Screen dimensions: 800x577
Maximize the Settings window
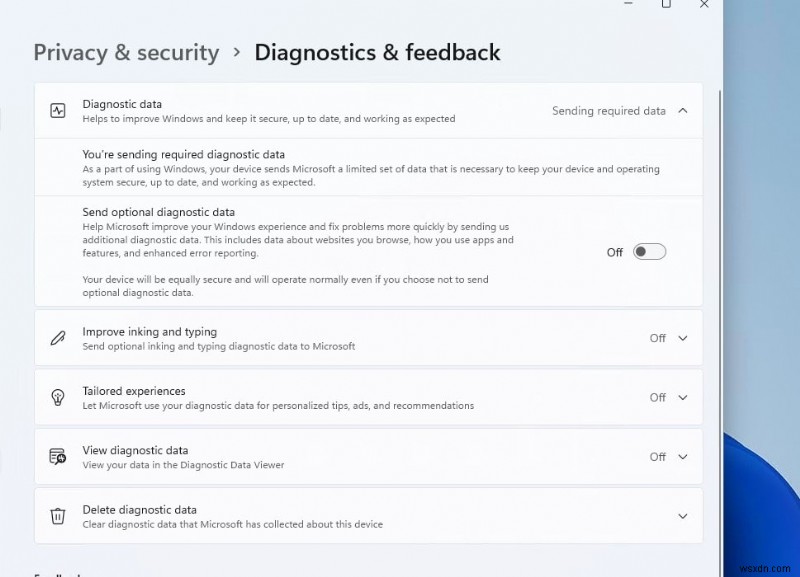pyautogui.click(x=666, y=4)
